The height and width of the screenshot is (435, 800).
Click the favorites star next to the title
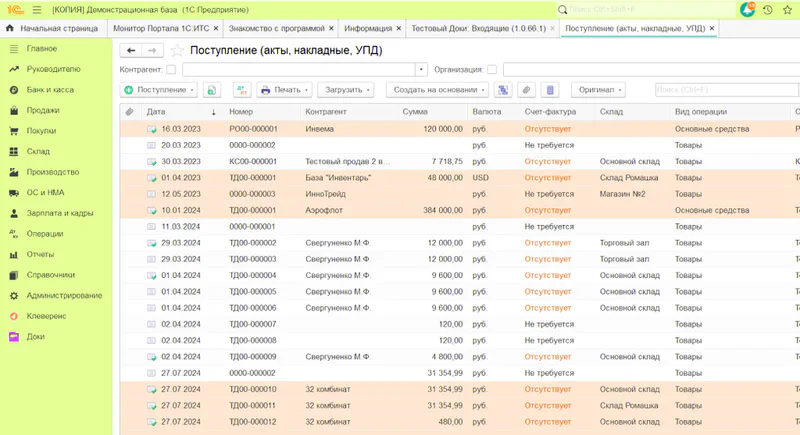pos(178,49)
